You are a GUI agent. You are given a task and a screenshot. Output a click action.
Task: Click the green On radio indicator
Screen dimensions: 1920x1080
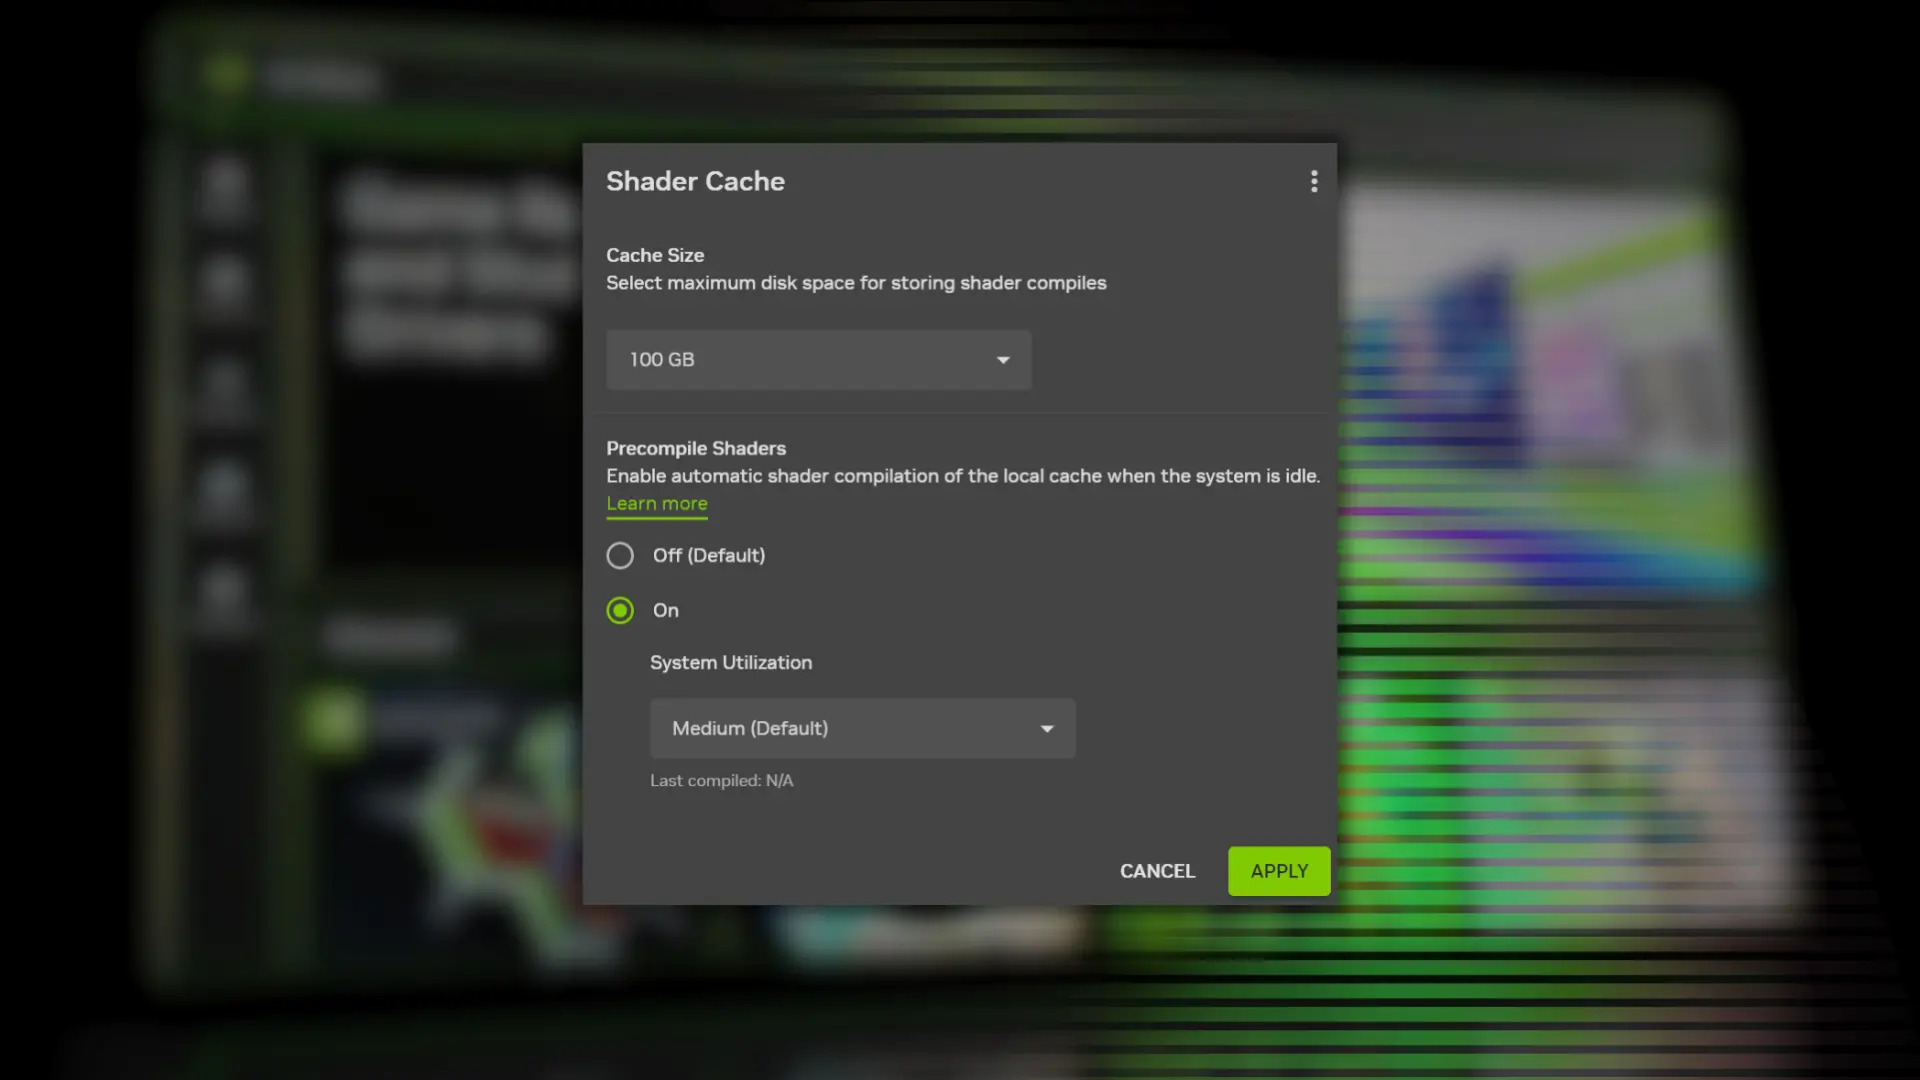coord(620,610)
